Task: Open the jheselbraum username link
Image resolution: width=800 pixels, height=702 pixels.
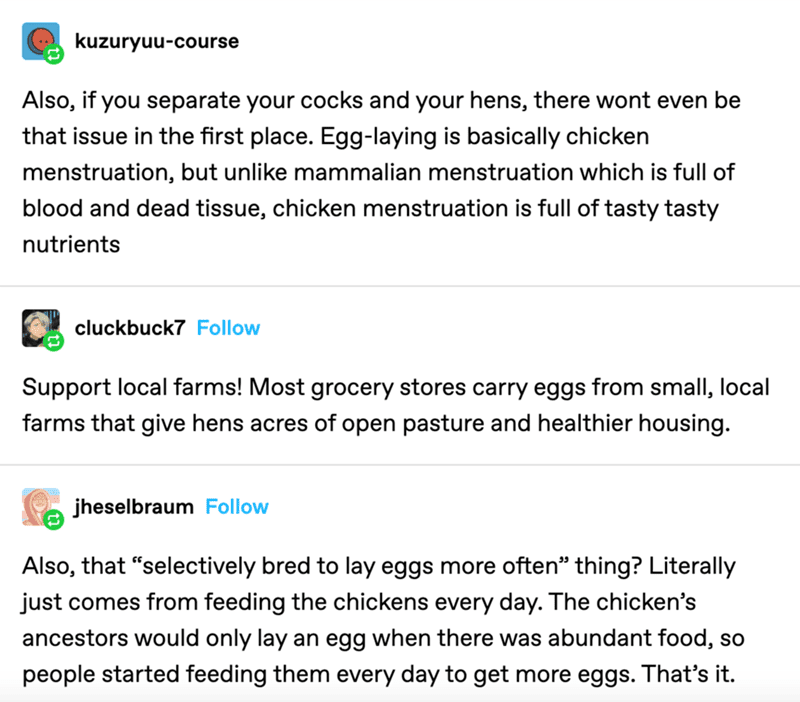Action: click(x=134, y=507)
